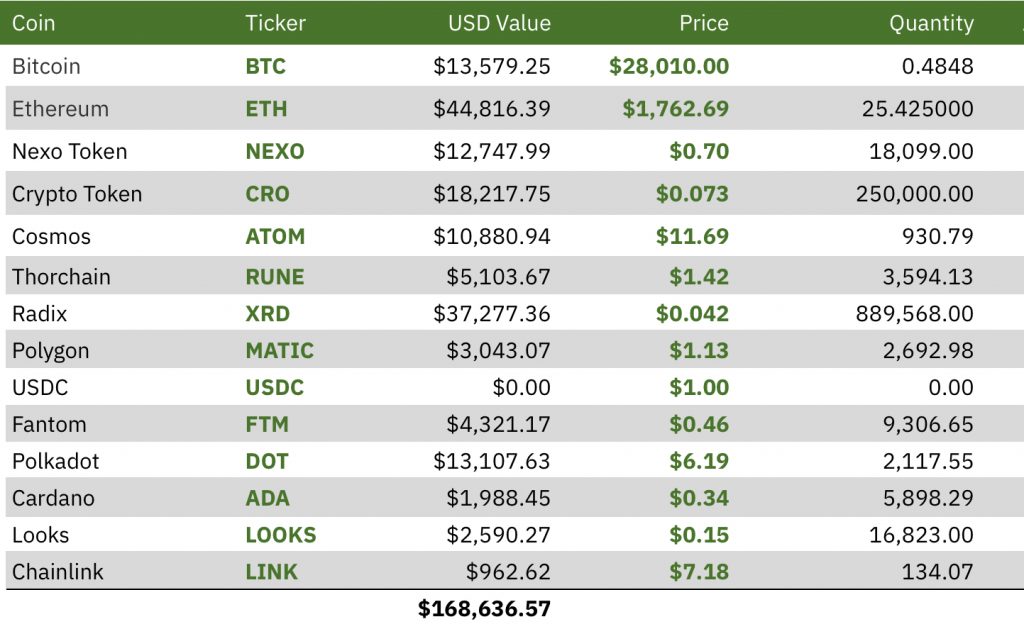This screenshot has height=629, width=1024.
Task: Click the MATIC ticker cell
Action: [x=280, y=351]
